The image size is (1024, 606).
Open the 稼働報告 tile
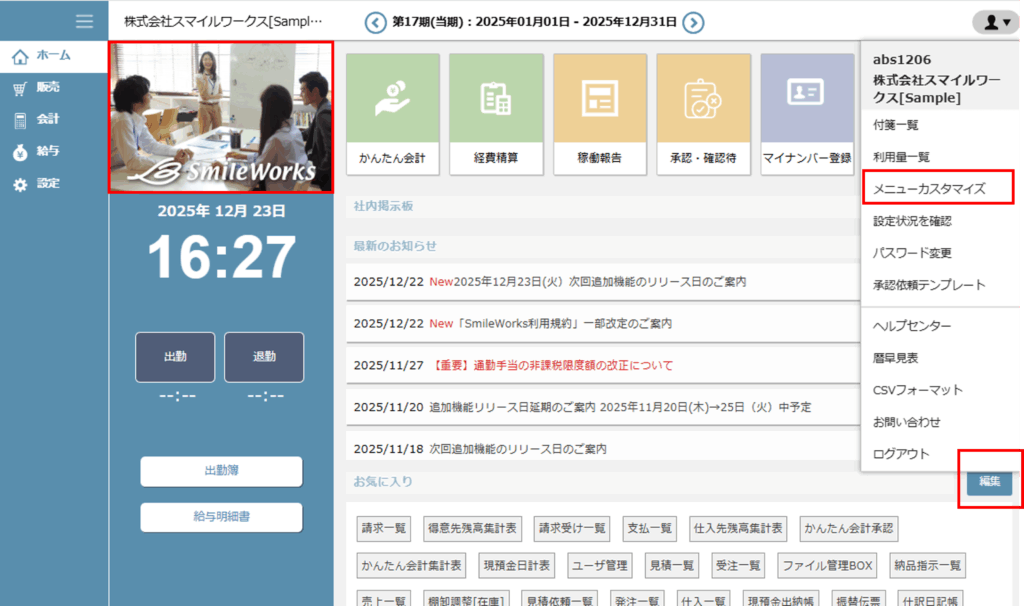click(600, 113)
